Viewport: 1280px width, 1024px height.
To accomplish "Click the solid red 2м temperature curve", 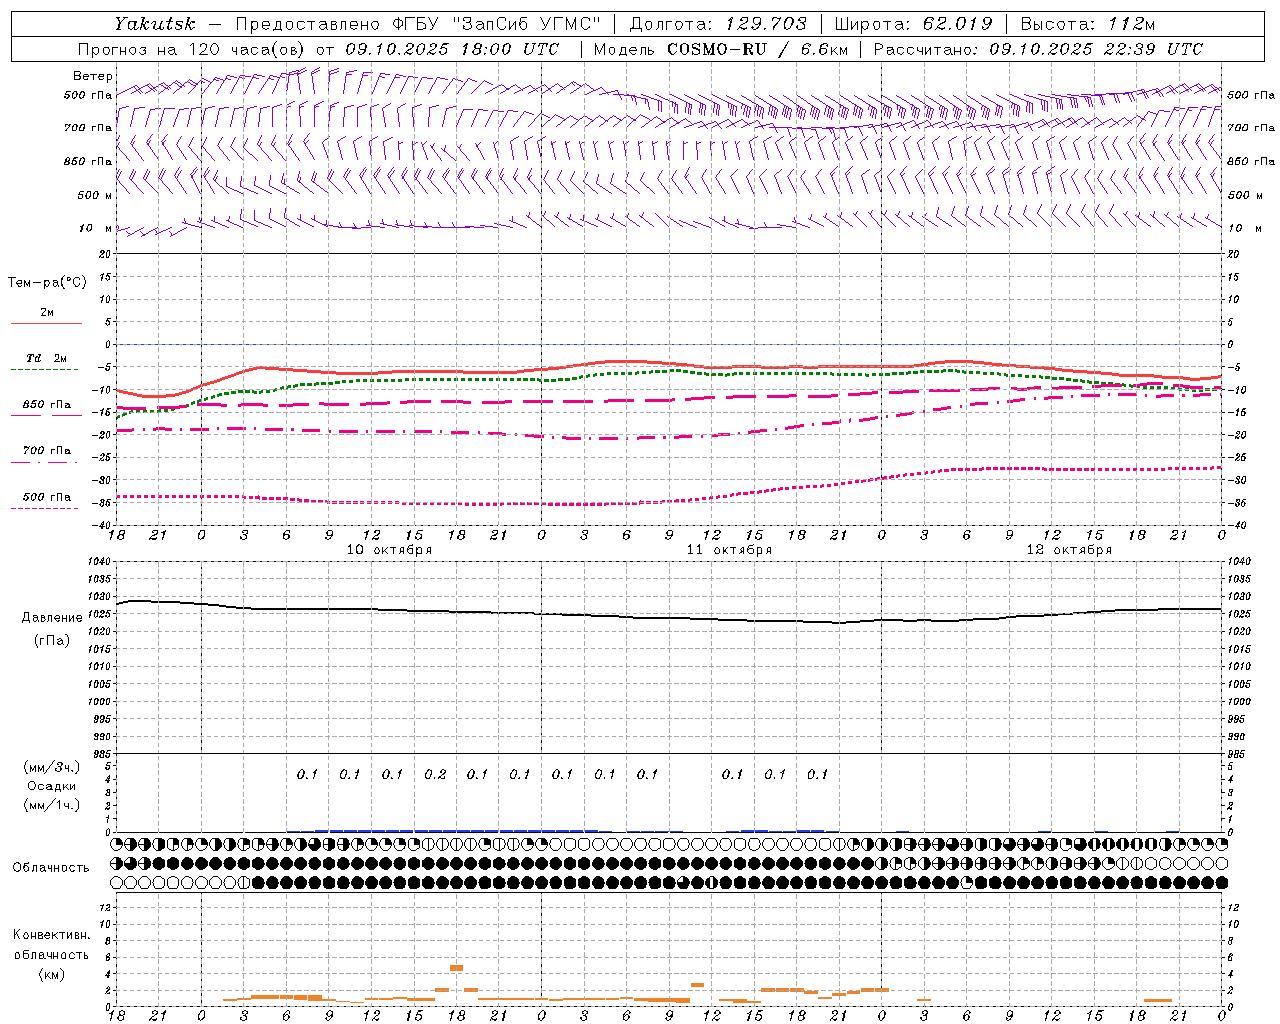I will click(670, 363).
